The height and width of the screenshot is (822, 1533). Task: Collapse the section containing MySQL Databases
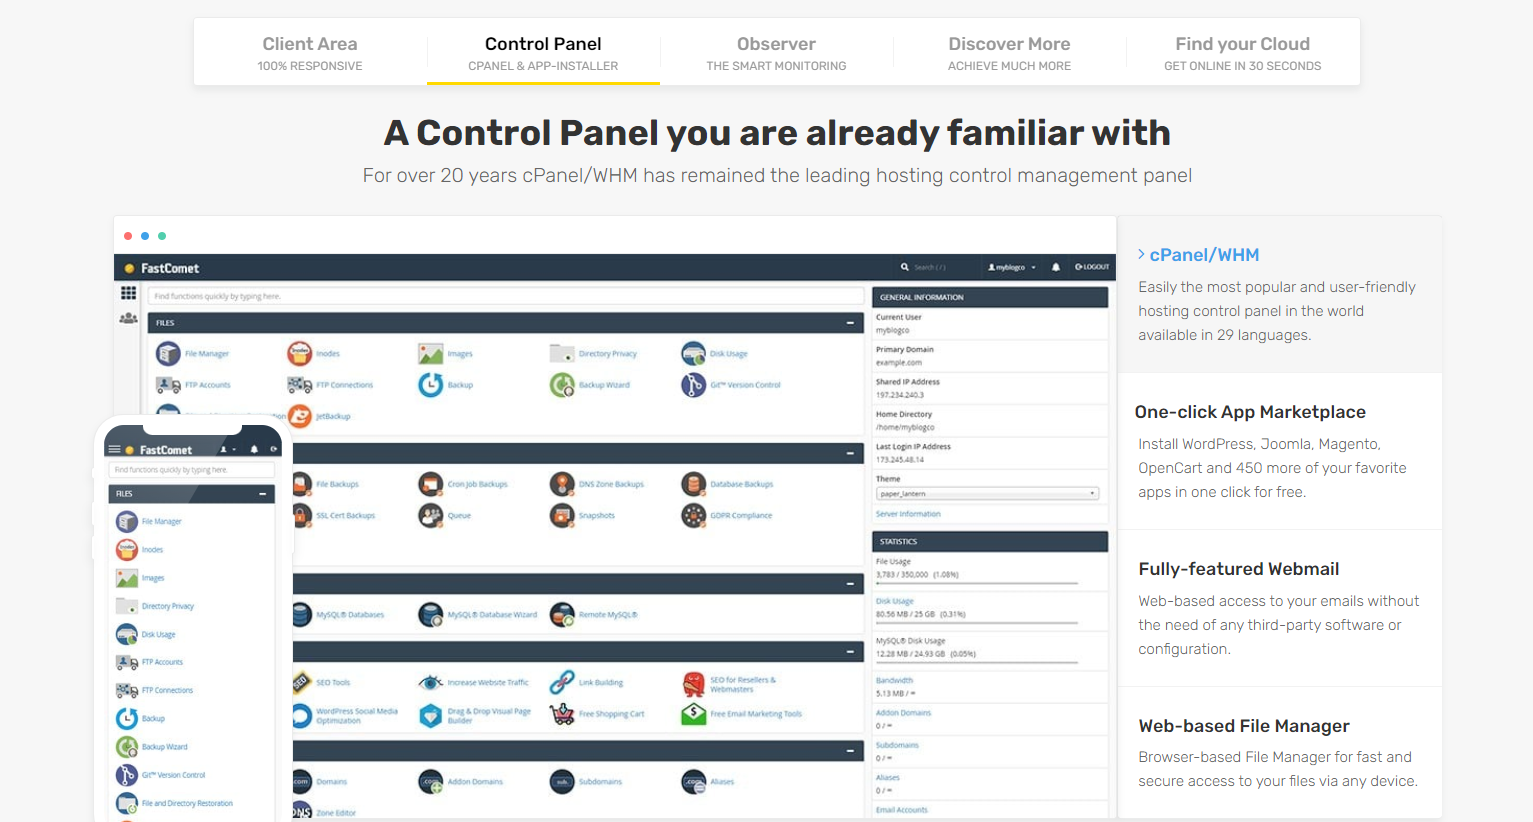click(850, 583)
